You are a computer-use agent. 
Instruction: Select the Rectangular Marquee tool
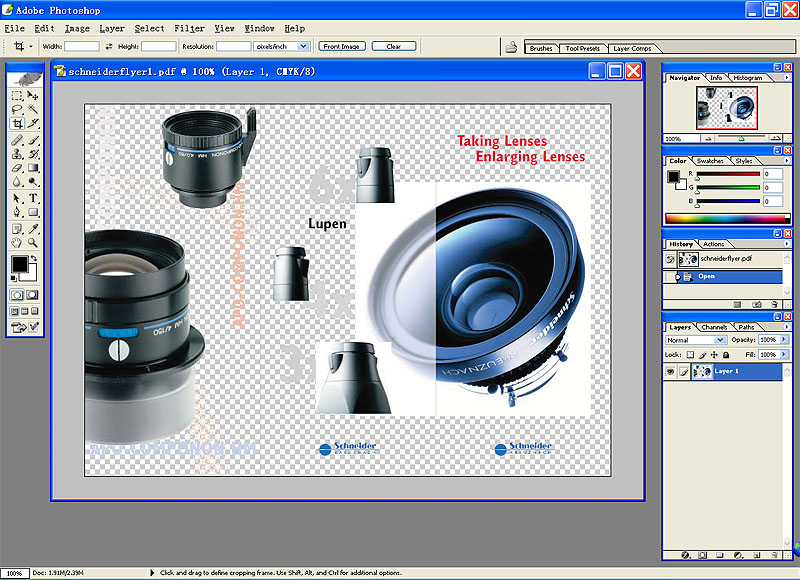coord(17,95)
